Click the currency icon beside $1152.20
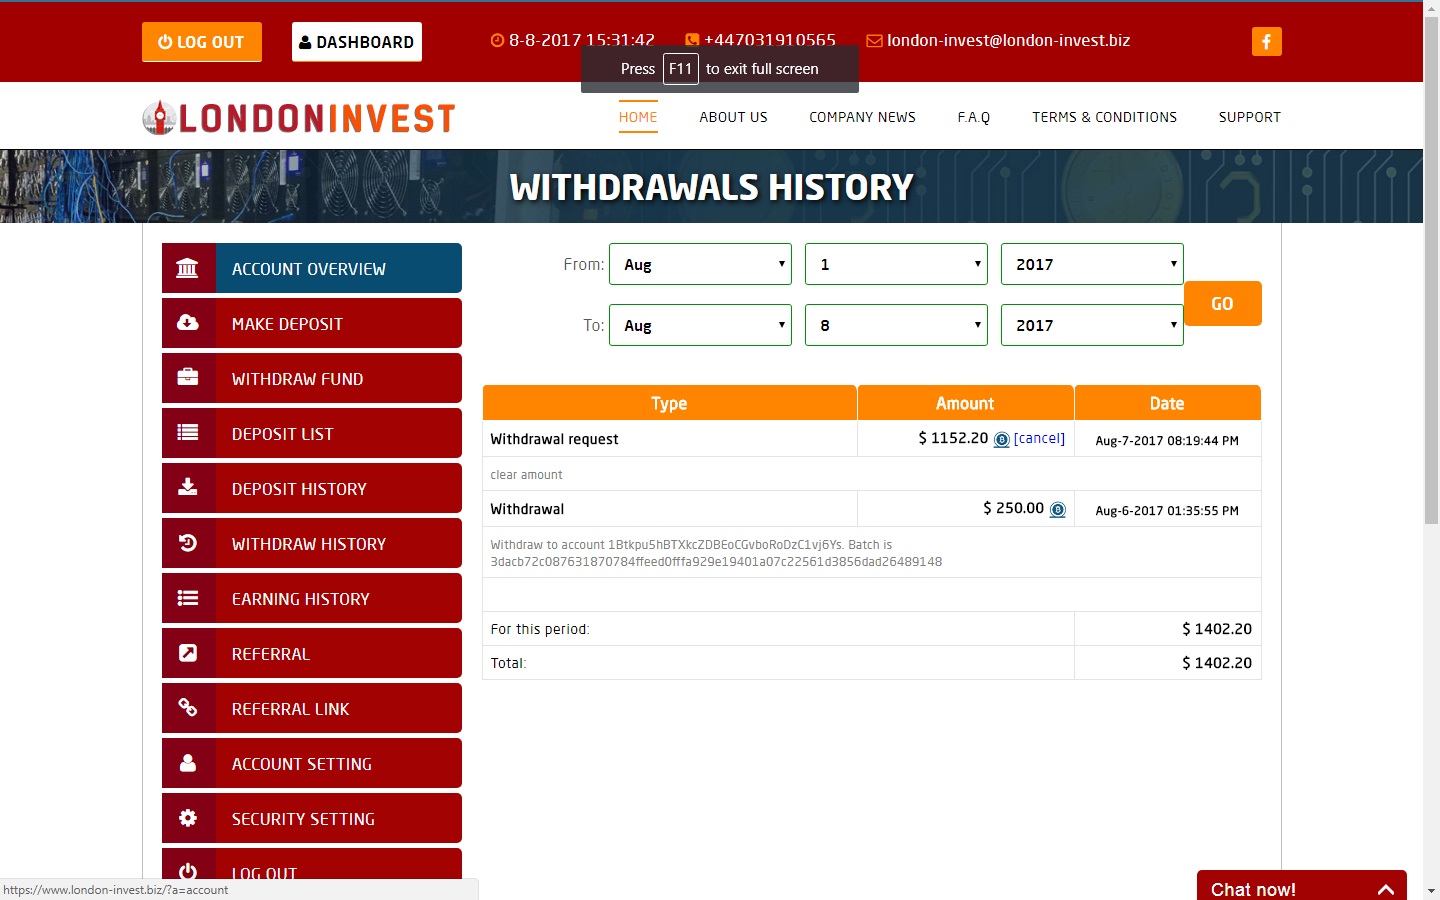 tap(1001, 439)
